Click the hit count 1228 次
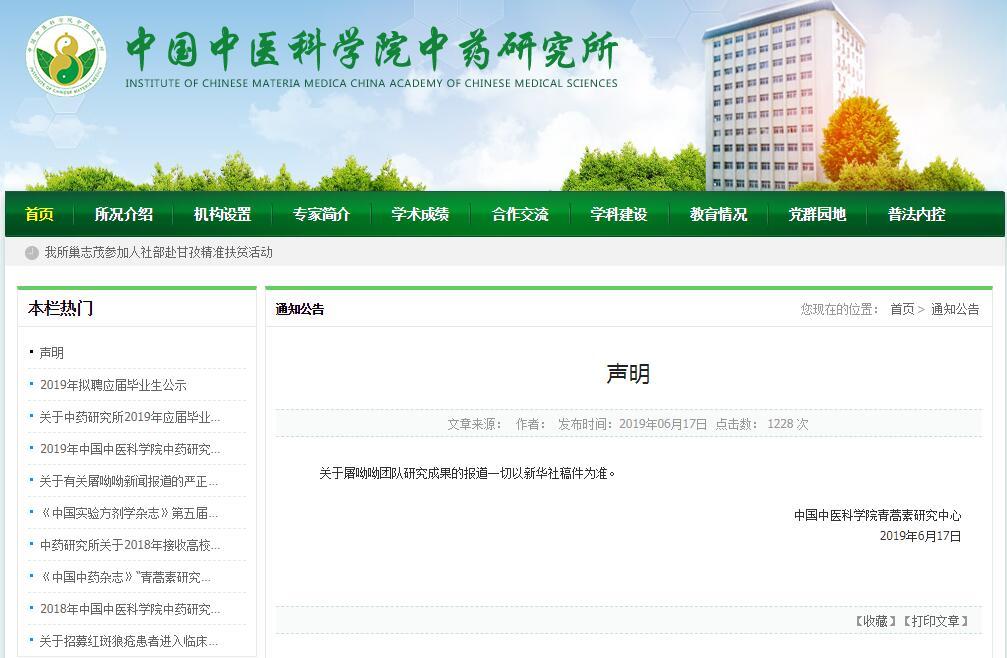The width and height of the screenshot is (1007, 658). [787, 424]
